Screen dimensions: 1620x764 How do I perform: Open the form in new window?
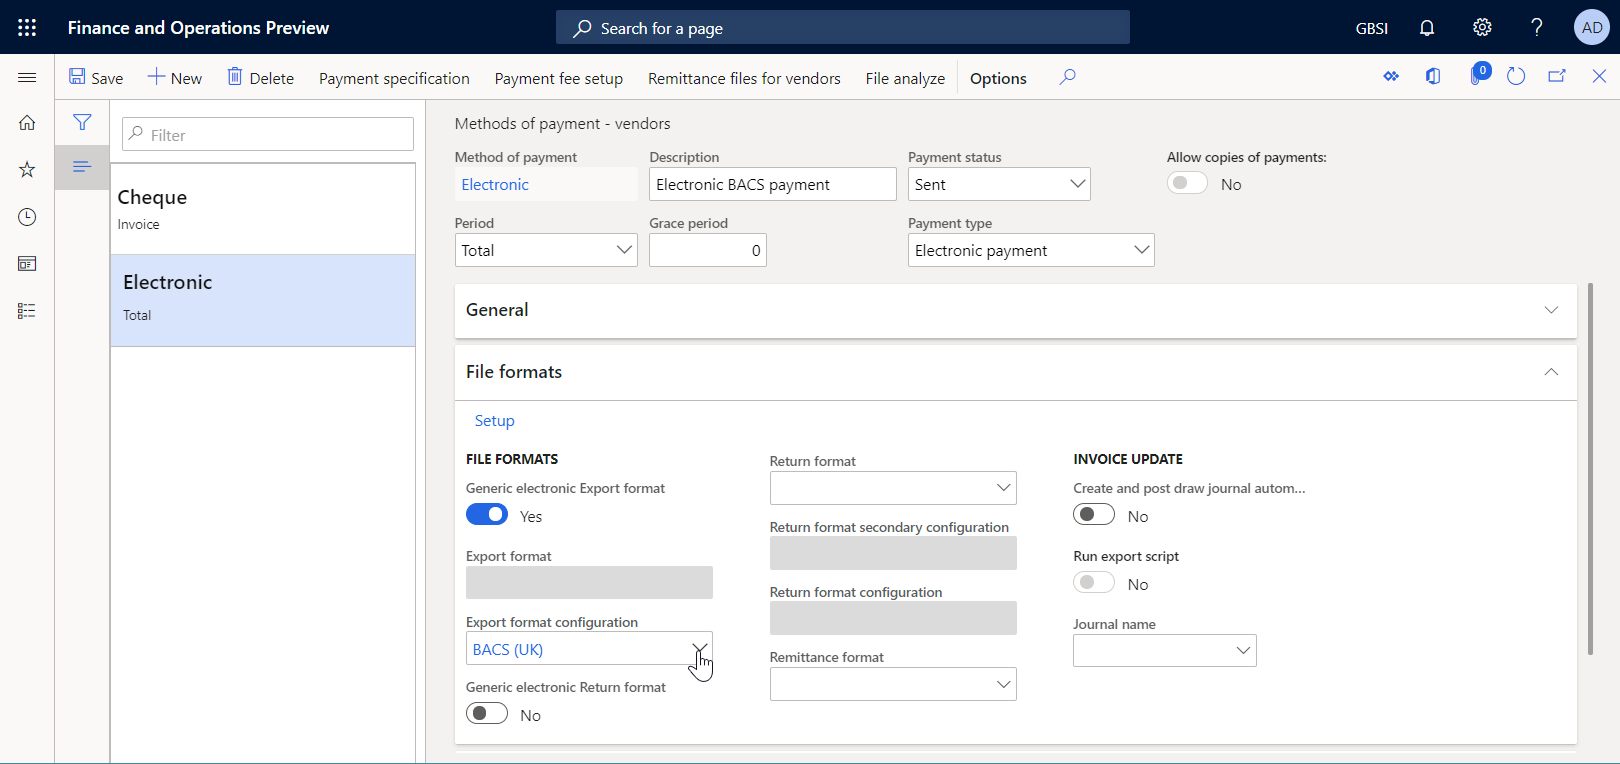(1557, 77)
